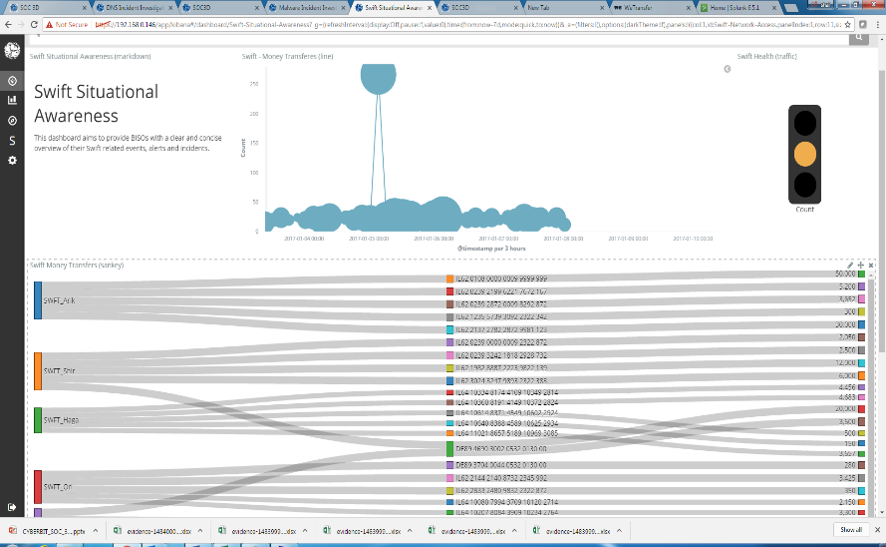Close the downloads bar
The image size is (886, 547).
(x=877, y=530)
